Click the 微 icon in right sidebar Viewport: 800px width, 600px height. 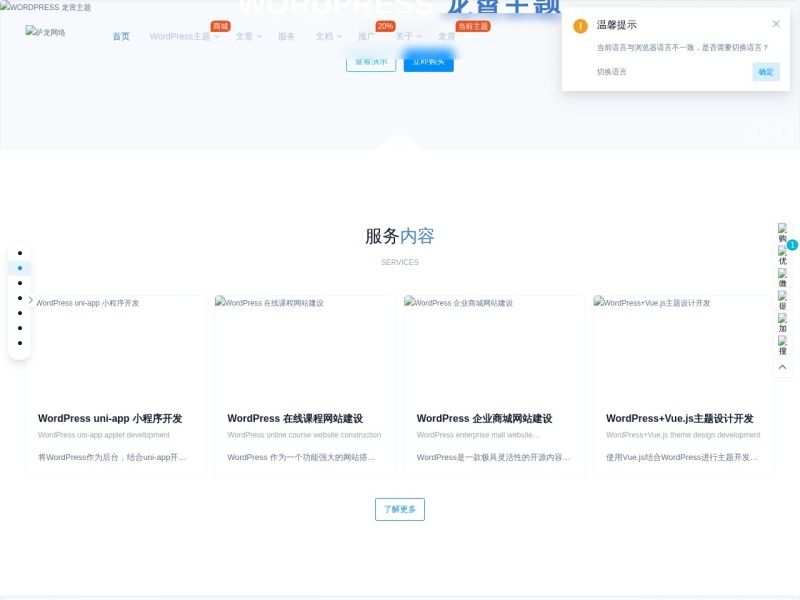[782, 278]
